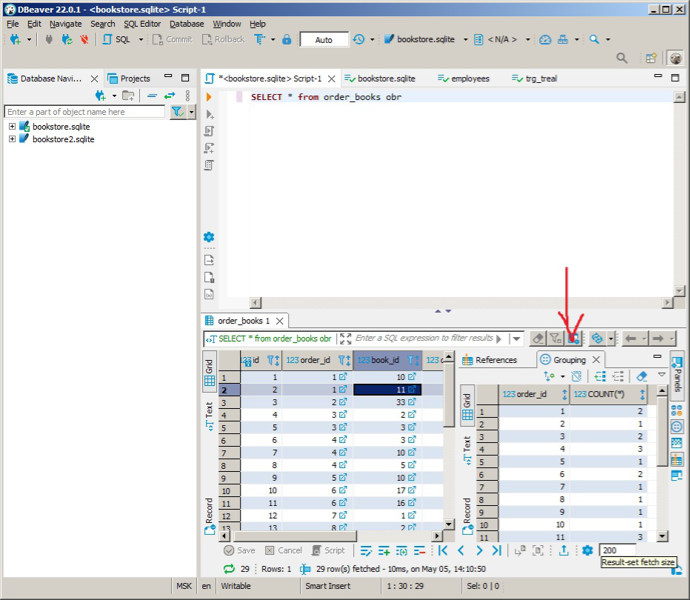Expand the bookstore2.sqlite tree node

coord(12,139)
